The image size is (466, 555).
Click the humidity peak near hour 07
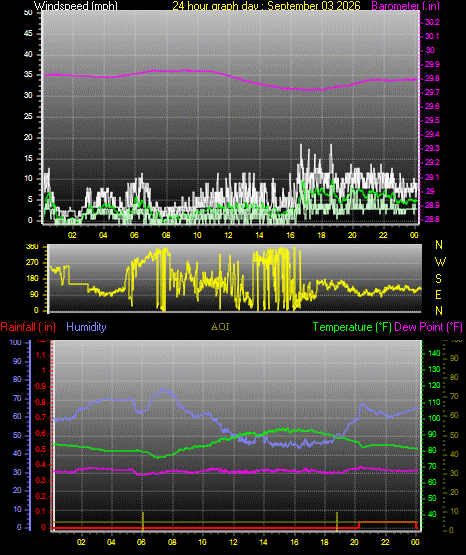(162, 388)
